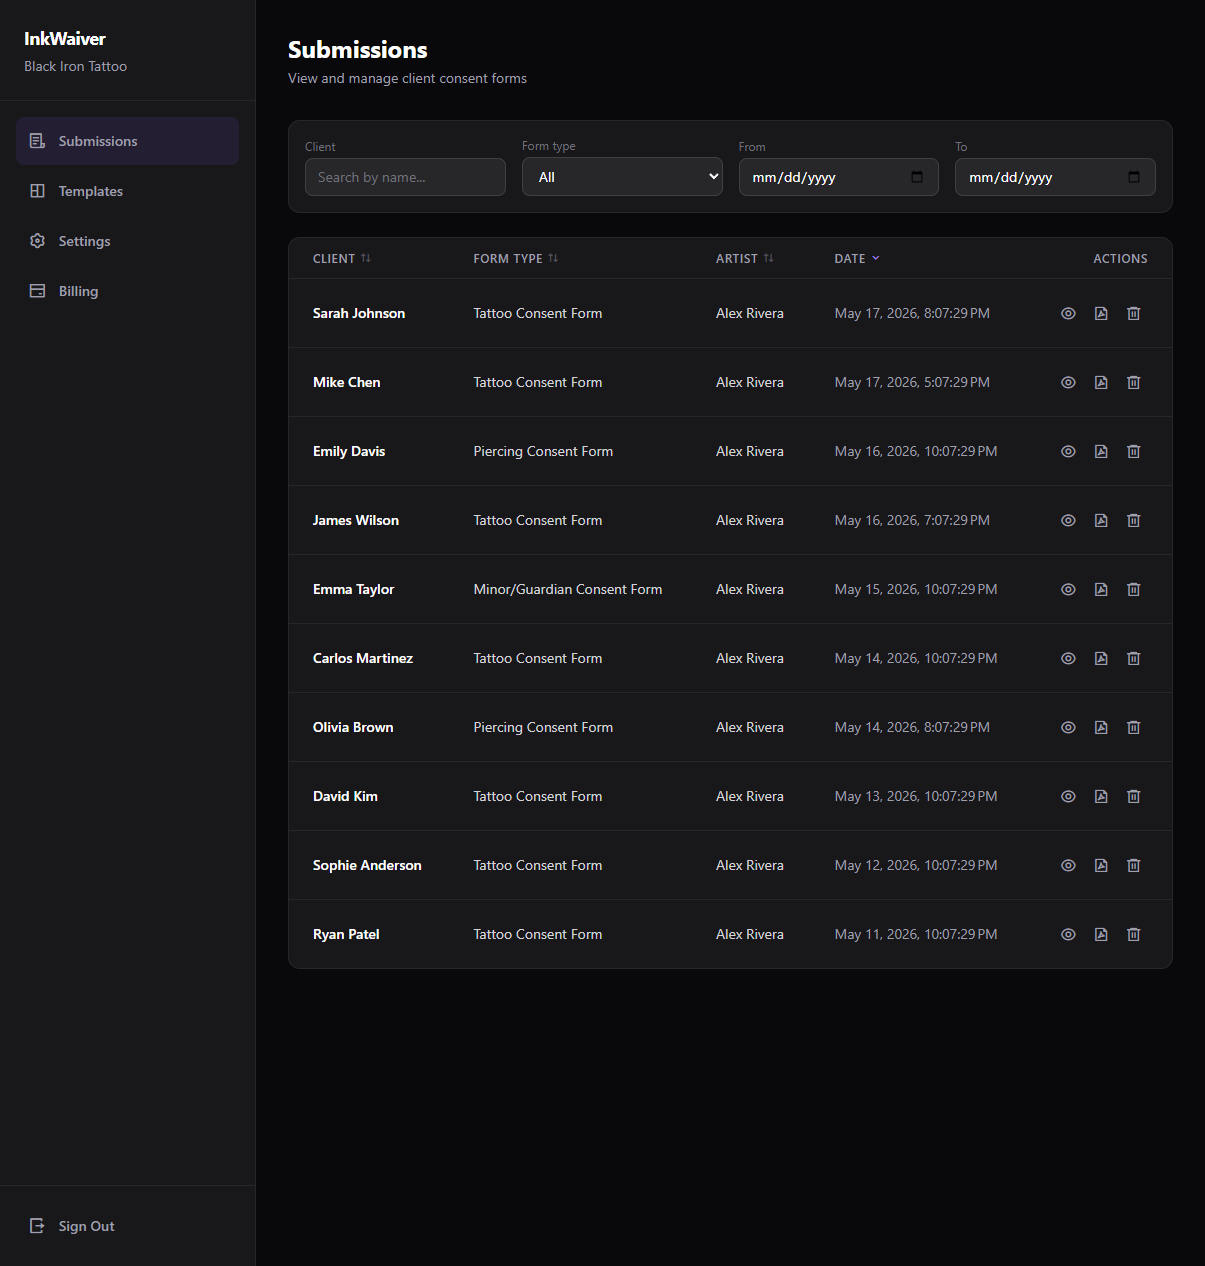Select client name Sophie Anderson
Viewport: 1205px width, 1266px height.
367,865
